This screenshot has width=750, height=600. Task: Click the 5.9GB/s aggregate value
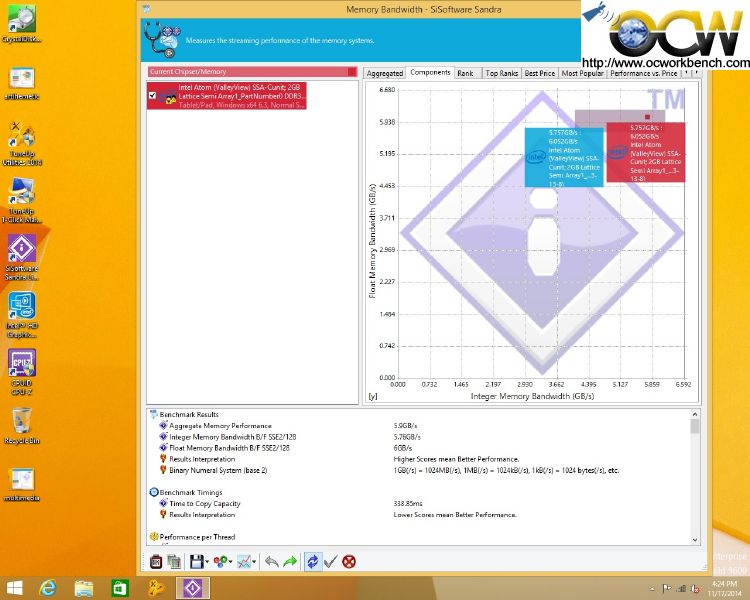[405, 425]
